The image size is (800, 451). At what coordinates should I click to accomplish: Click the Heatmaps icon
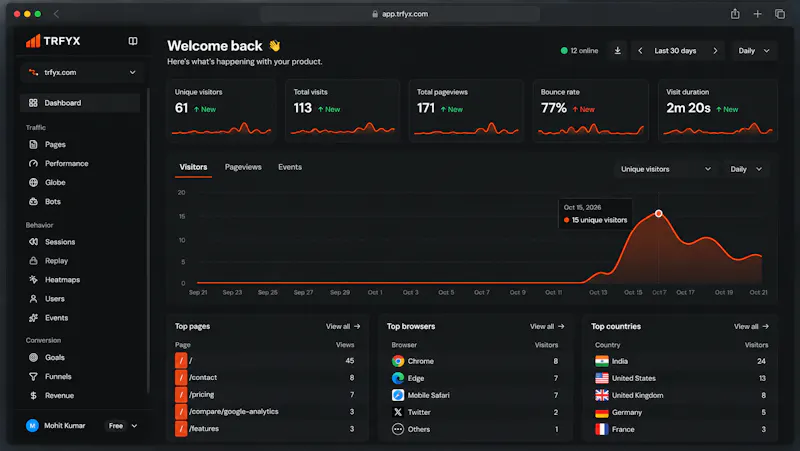(x=33, y=280)
